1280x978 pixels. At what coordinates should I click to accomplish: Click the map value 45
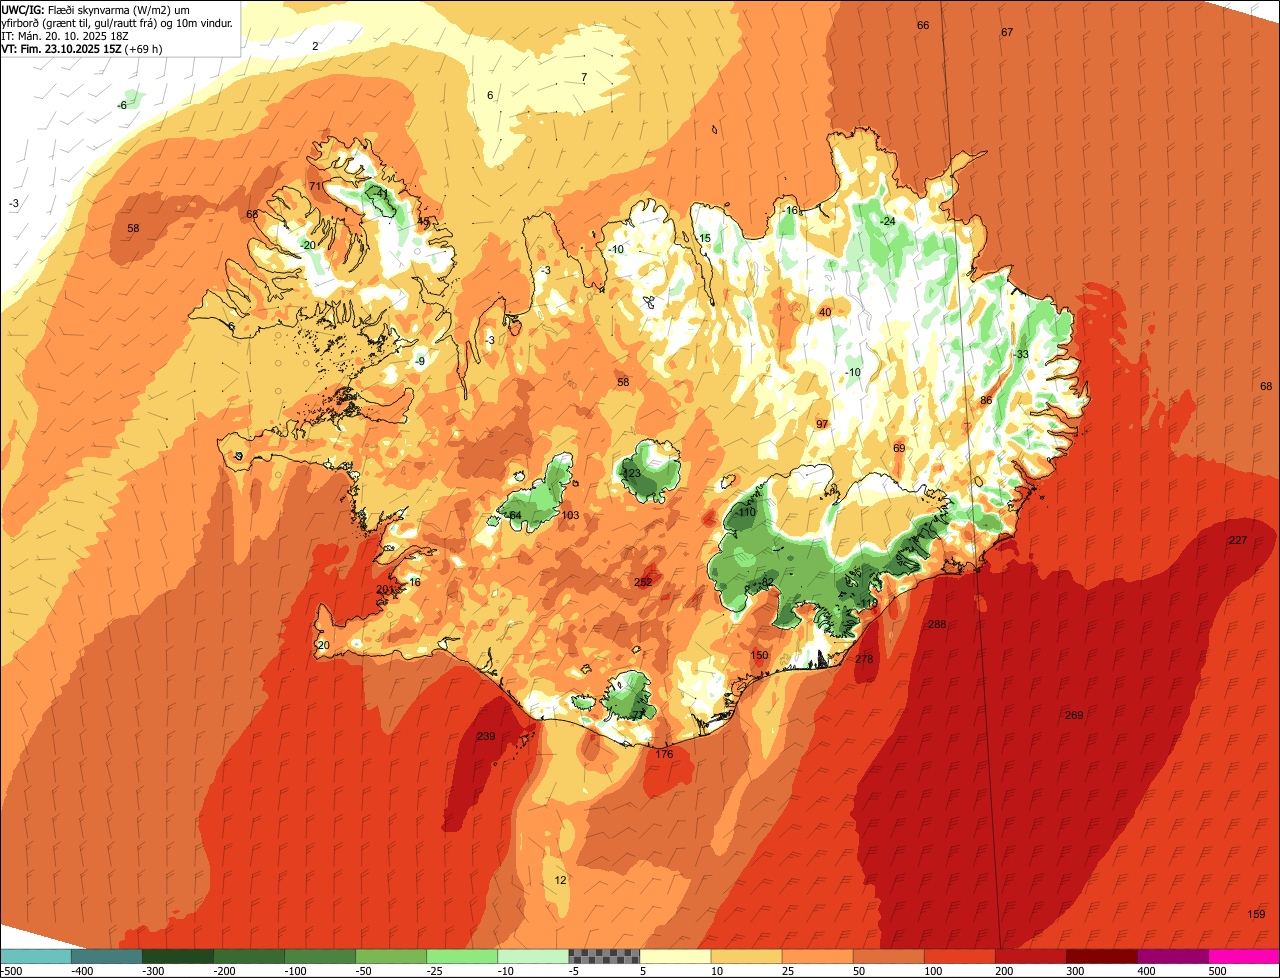[423, 222]
